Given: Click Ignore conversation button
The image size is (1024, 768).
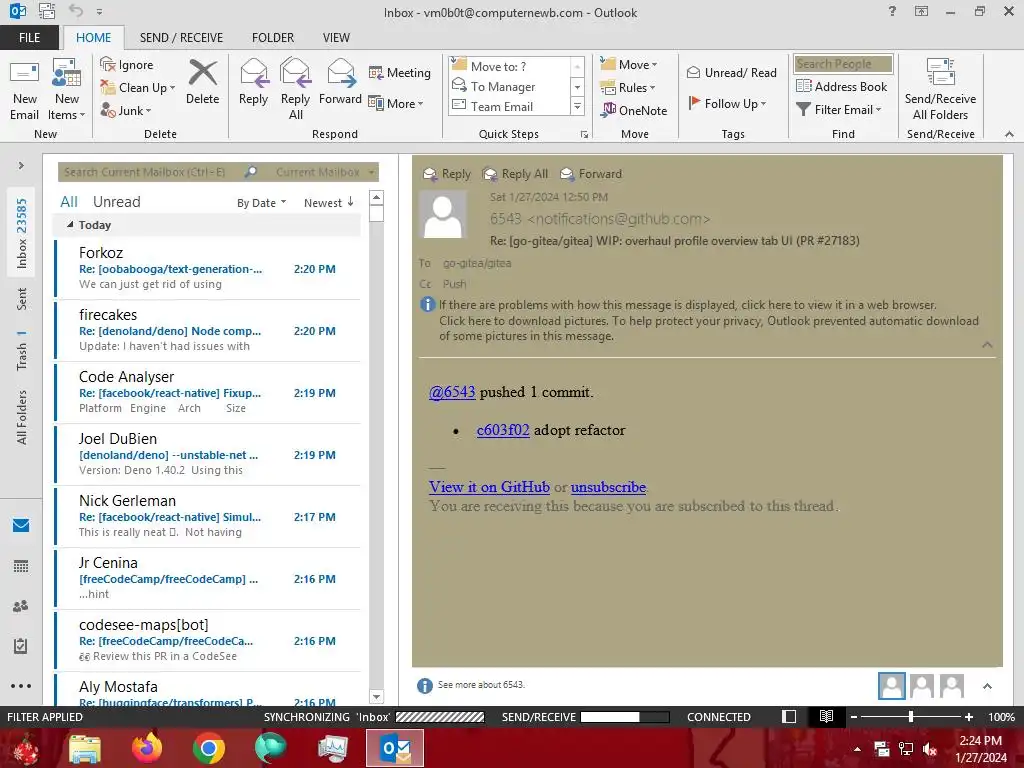Looking at the screenshot, I should point(127,65).
